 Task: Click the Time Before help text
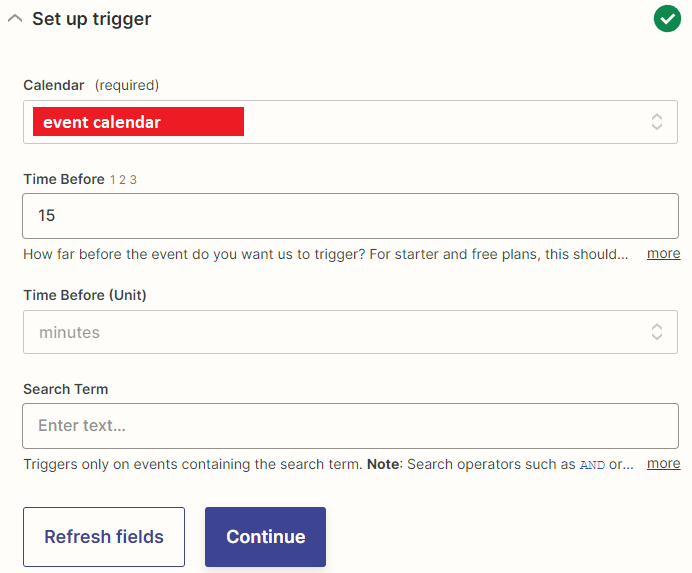[x=326, y=254]
